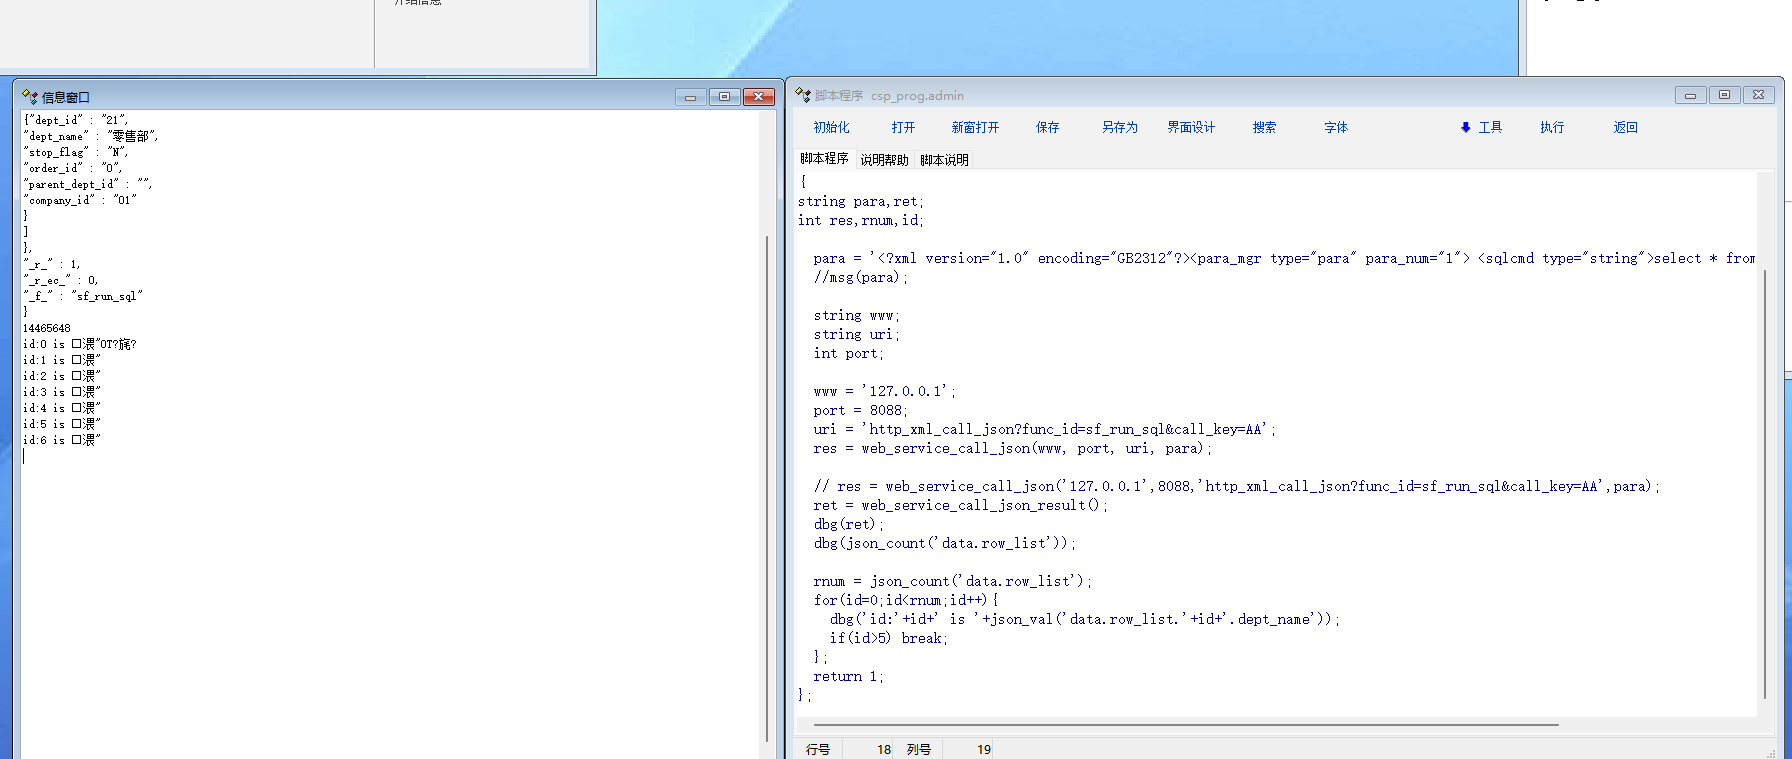The width and height of the screenshot is (1792, 759).
Task: Expand the 工具 tools dropdown
Action: pos(1482,128)
